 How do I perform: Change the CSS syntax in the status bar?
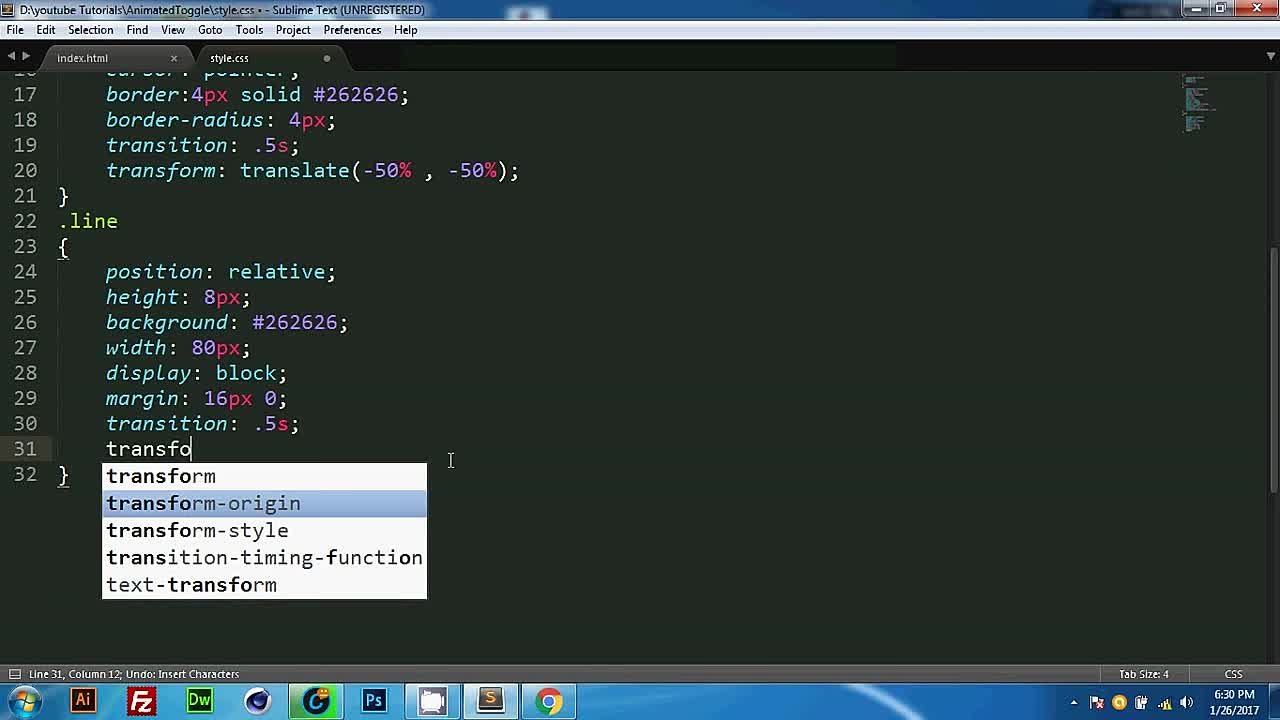pyautogui.click(x=1235, y=673)
